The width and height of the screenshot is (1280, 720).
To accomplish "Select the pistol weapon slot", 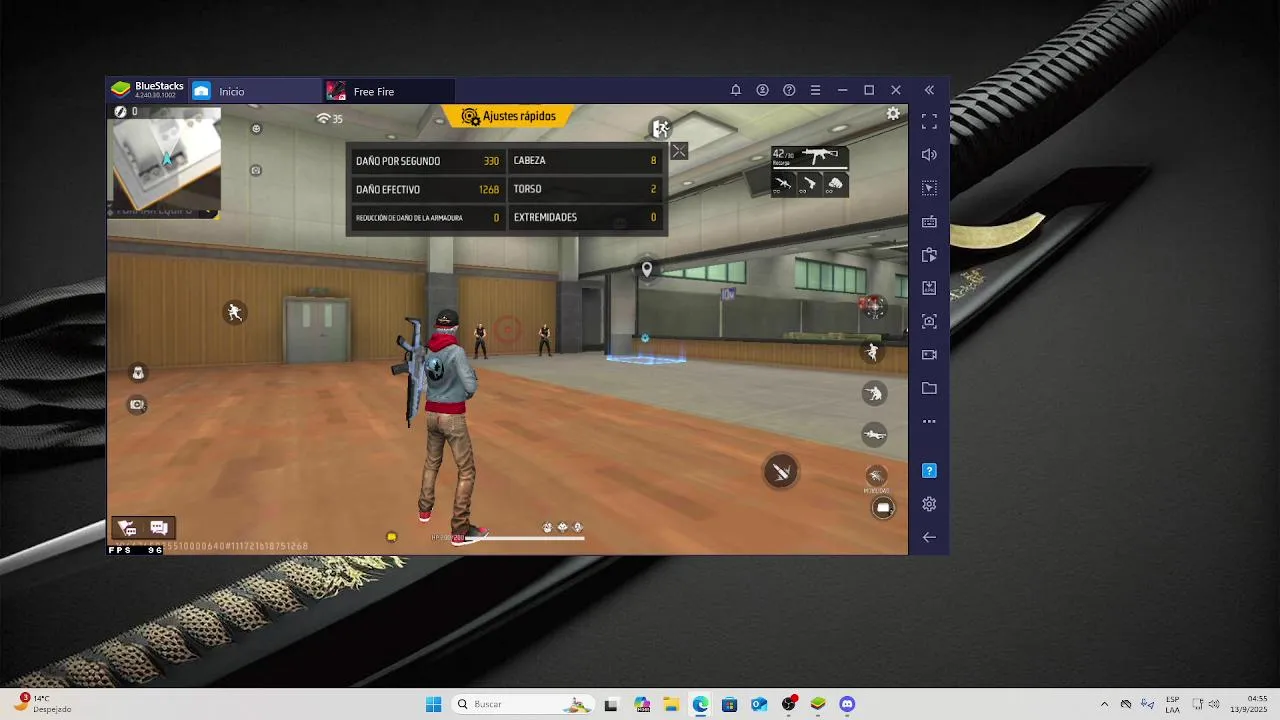I will point(809,184).
